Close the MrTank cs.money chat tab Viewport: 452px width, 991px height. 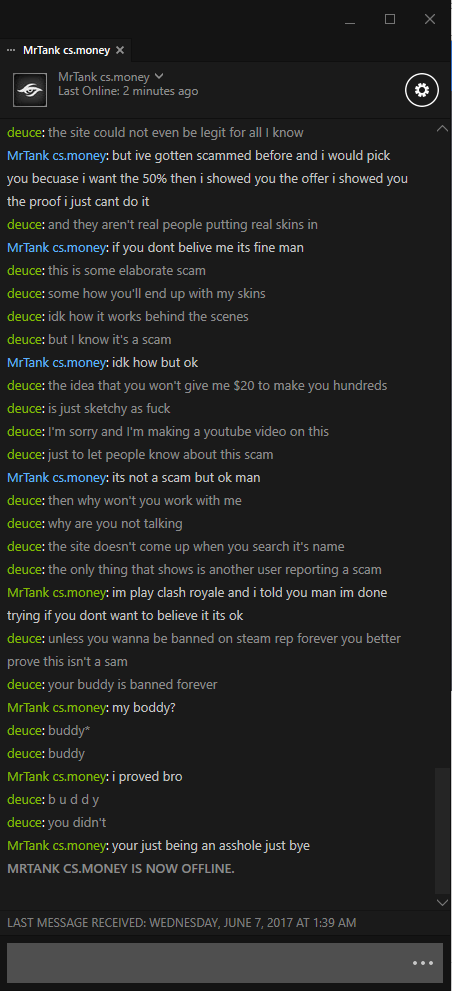120,50
